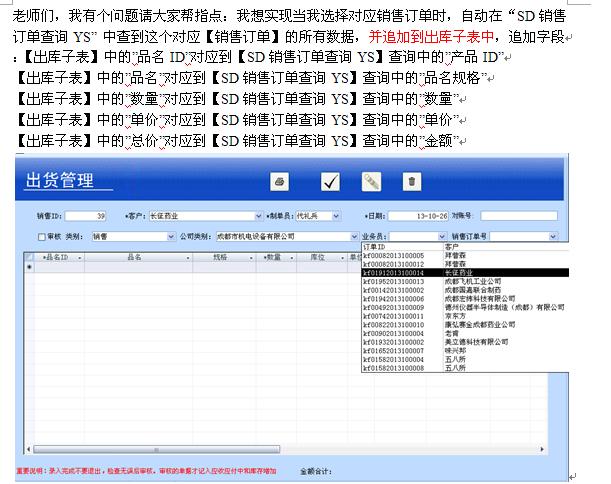Click the print icon in the header
This screenshot has height=484, width=611.
(x=280, y=181)
